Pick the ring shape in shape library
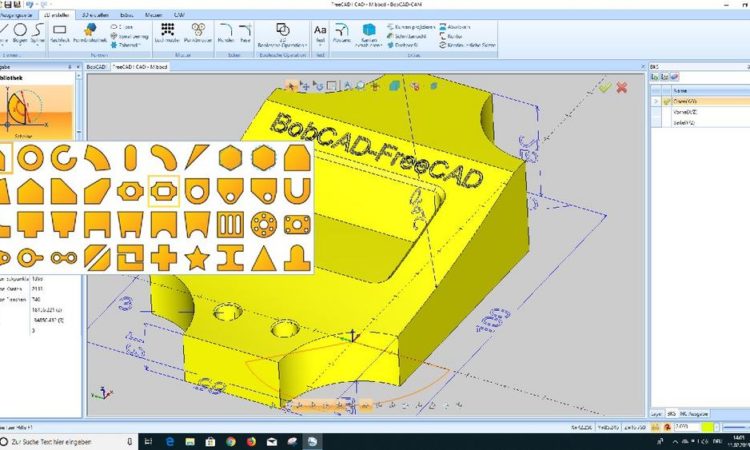The height and width of the screenshot is (450, 750). point(31,158)
